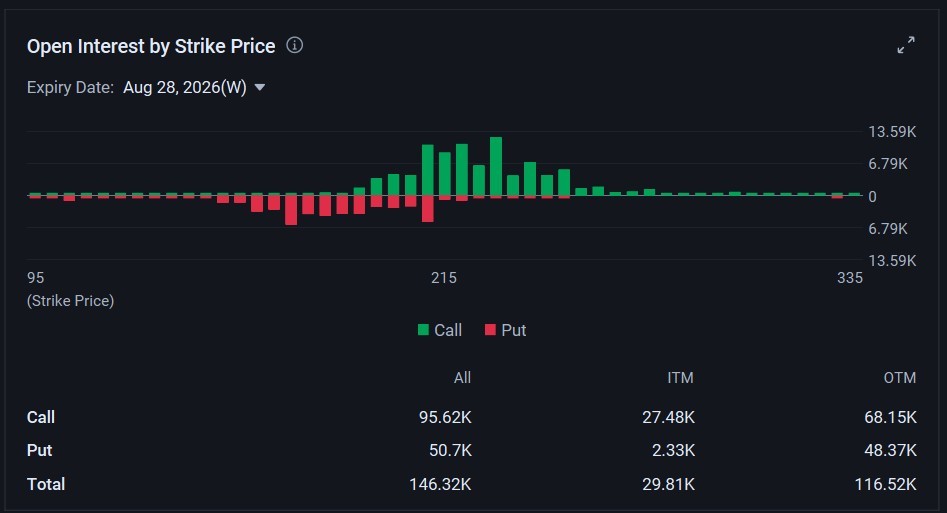The width and height of the screenshot is (947, 513).
Task: Click the Total row label
Action: click(x=46, y=484)
